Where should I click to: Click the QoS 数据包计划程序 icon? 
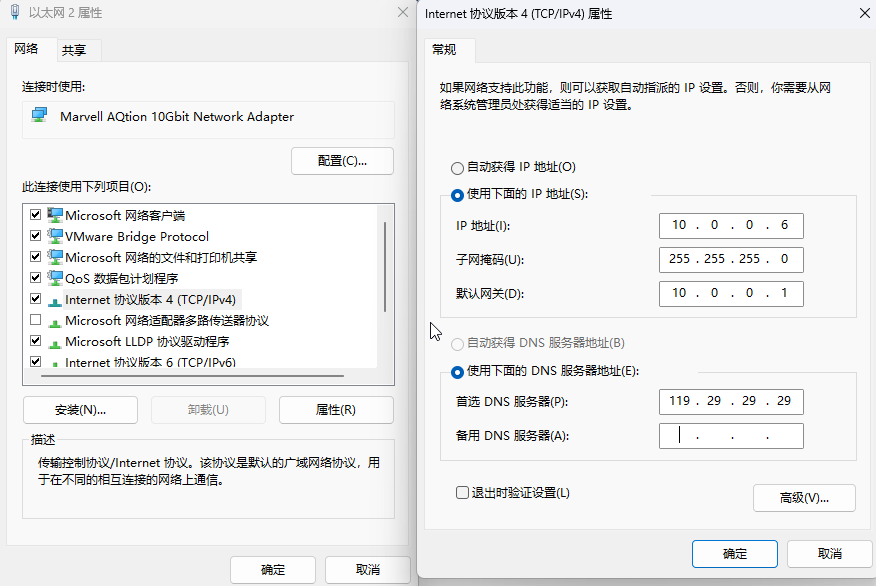(55, 278)
